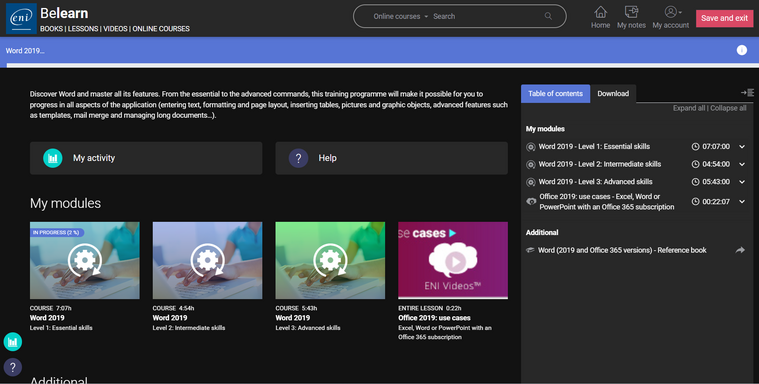This screenshot has height=384, width=759.
Task: Click 'My modules' heading in contents panel
Action: pos(545,129)
